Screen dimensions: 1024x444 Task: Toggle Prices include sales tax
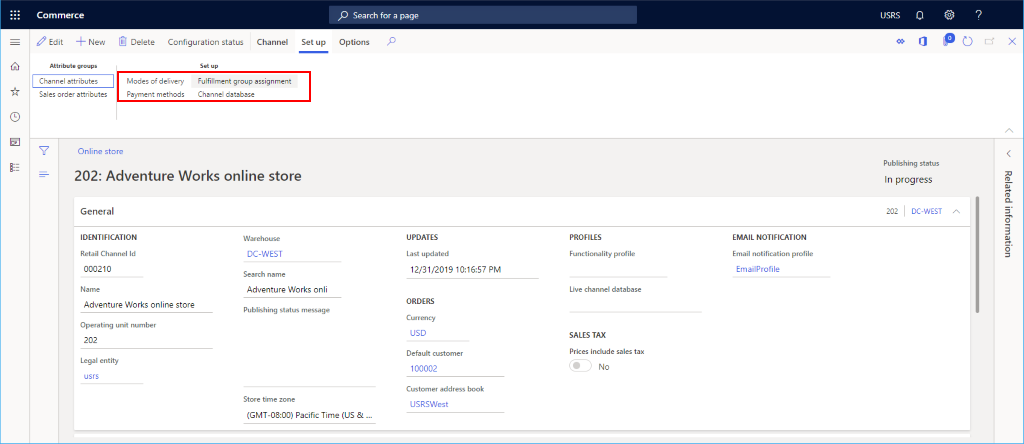pos(580,366)
